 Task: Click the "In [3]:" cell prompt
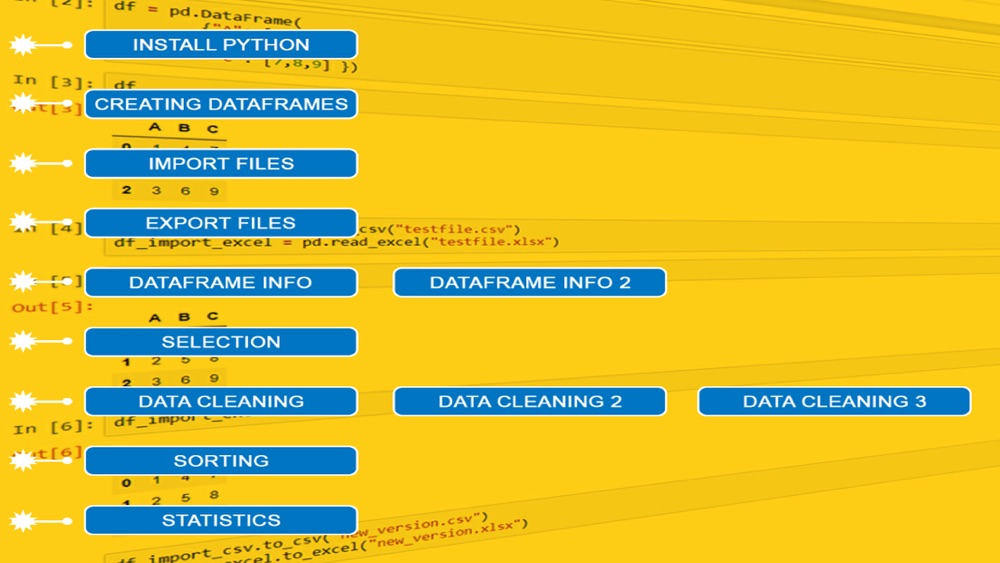(x=53, y=81)
